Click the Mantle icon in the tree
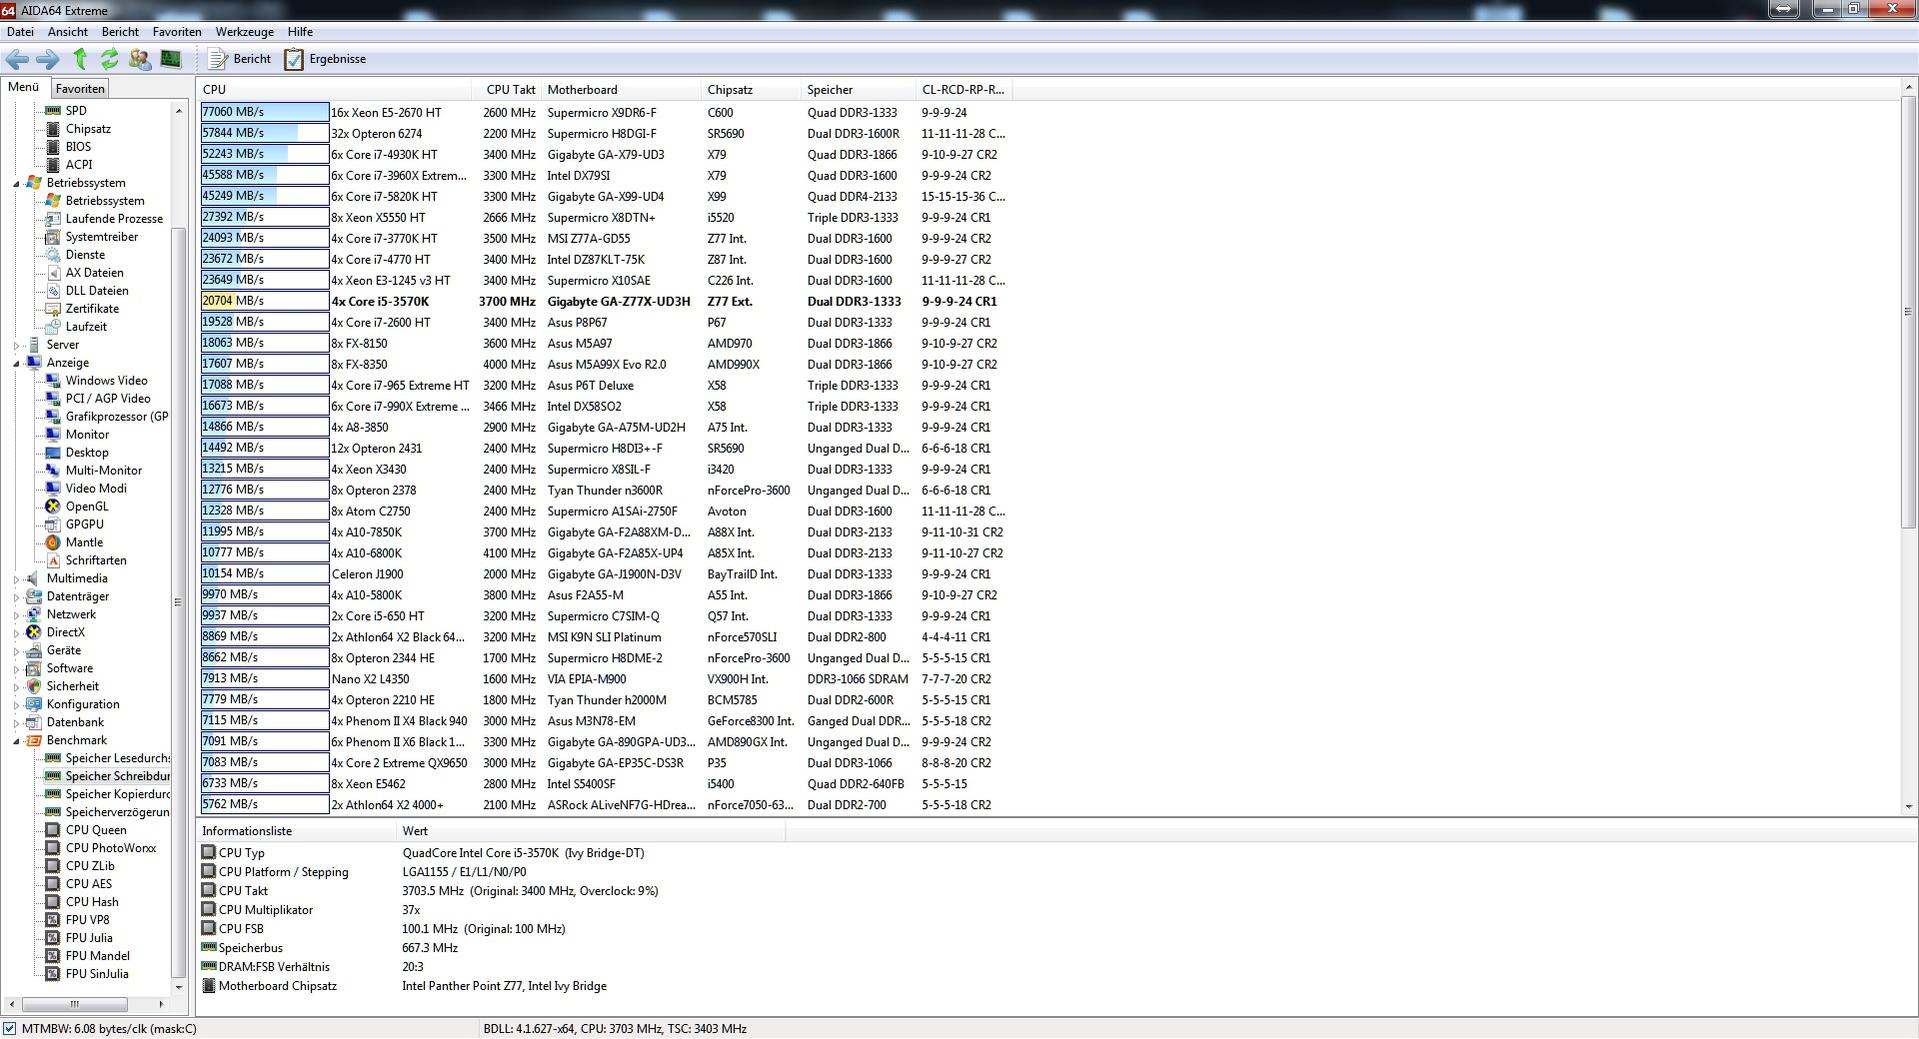The height and width of the screenshot is (1039, 1919). tap(53, 543)
